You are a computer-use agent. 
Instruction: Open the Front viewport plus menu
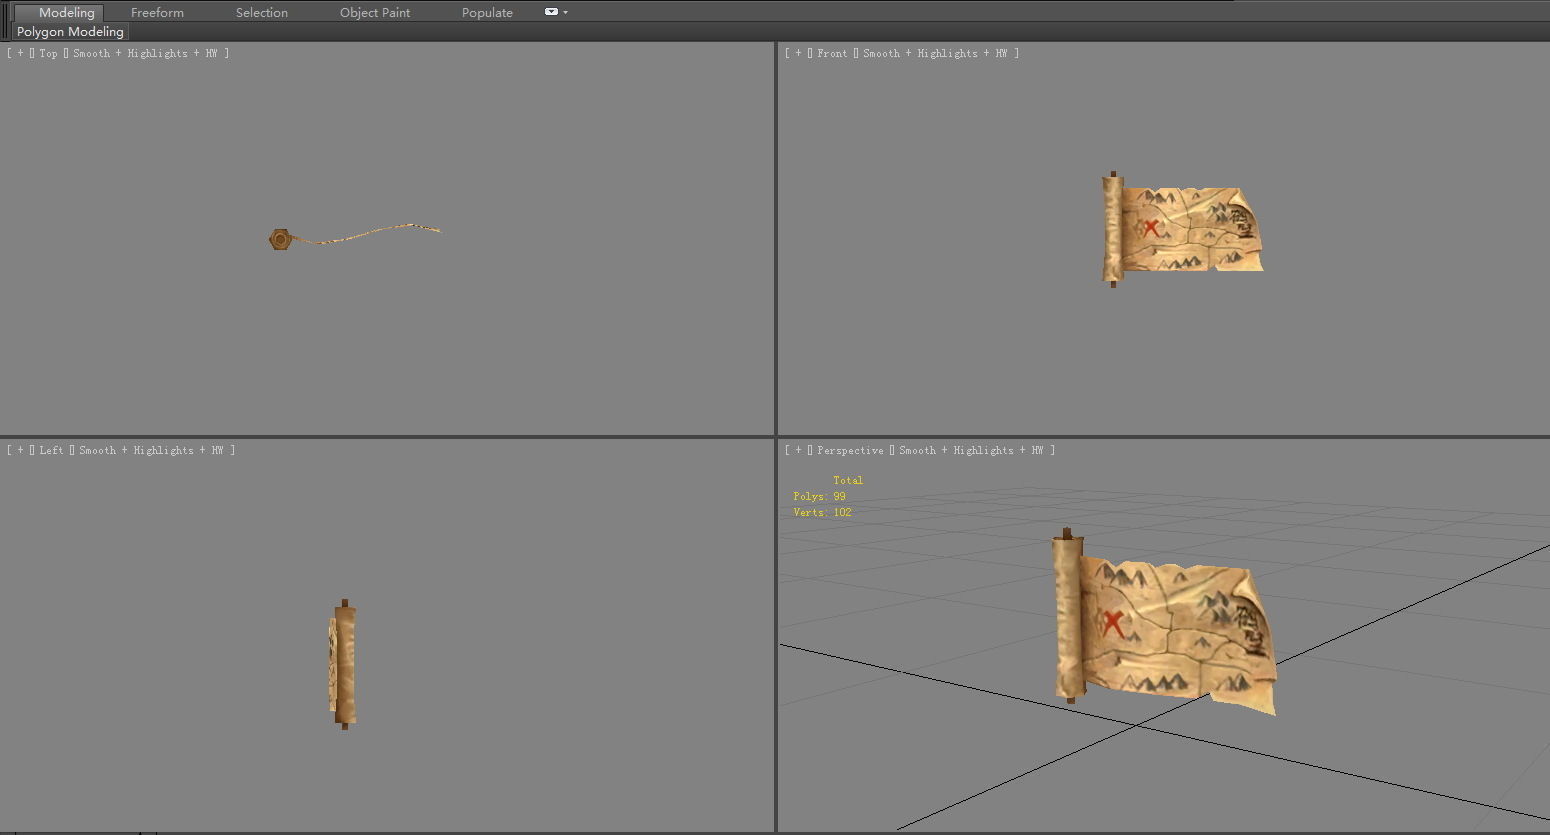798,54
